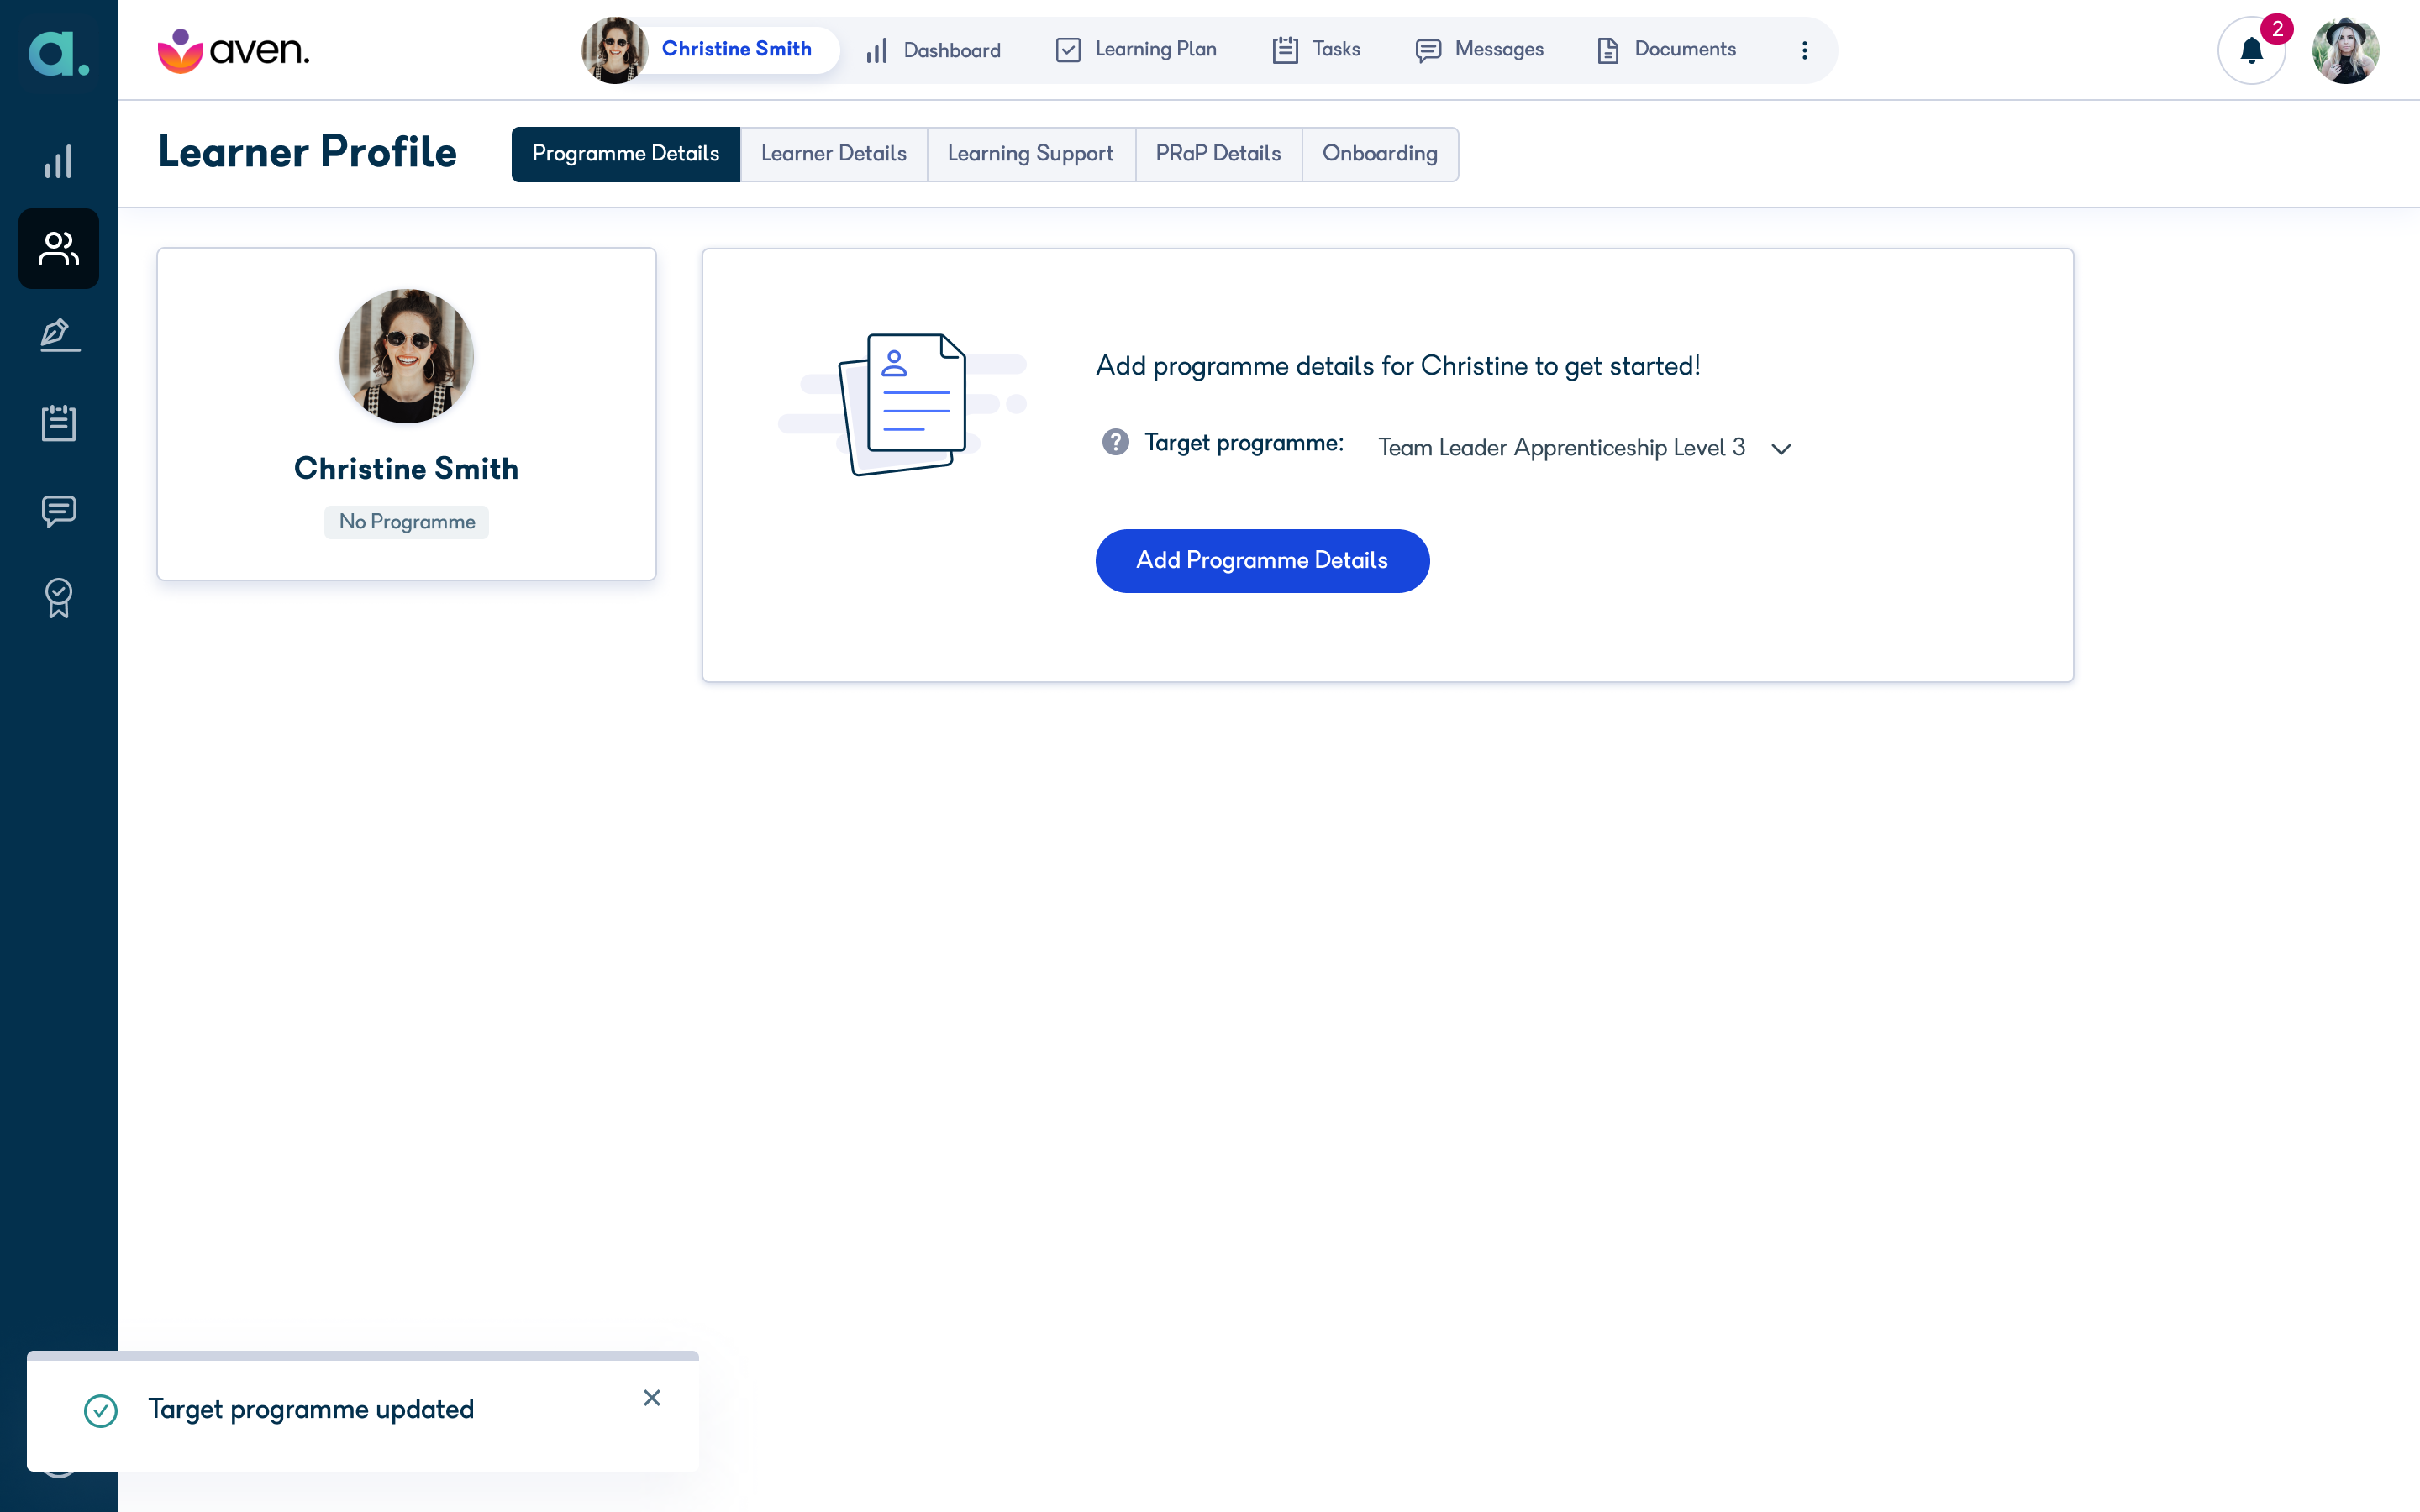Open the tasks notepad sidebar icon

click(x=59, y=423)
